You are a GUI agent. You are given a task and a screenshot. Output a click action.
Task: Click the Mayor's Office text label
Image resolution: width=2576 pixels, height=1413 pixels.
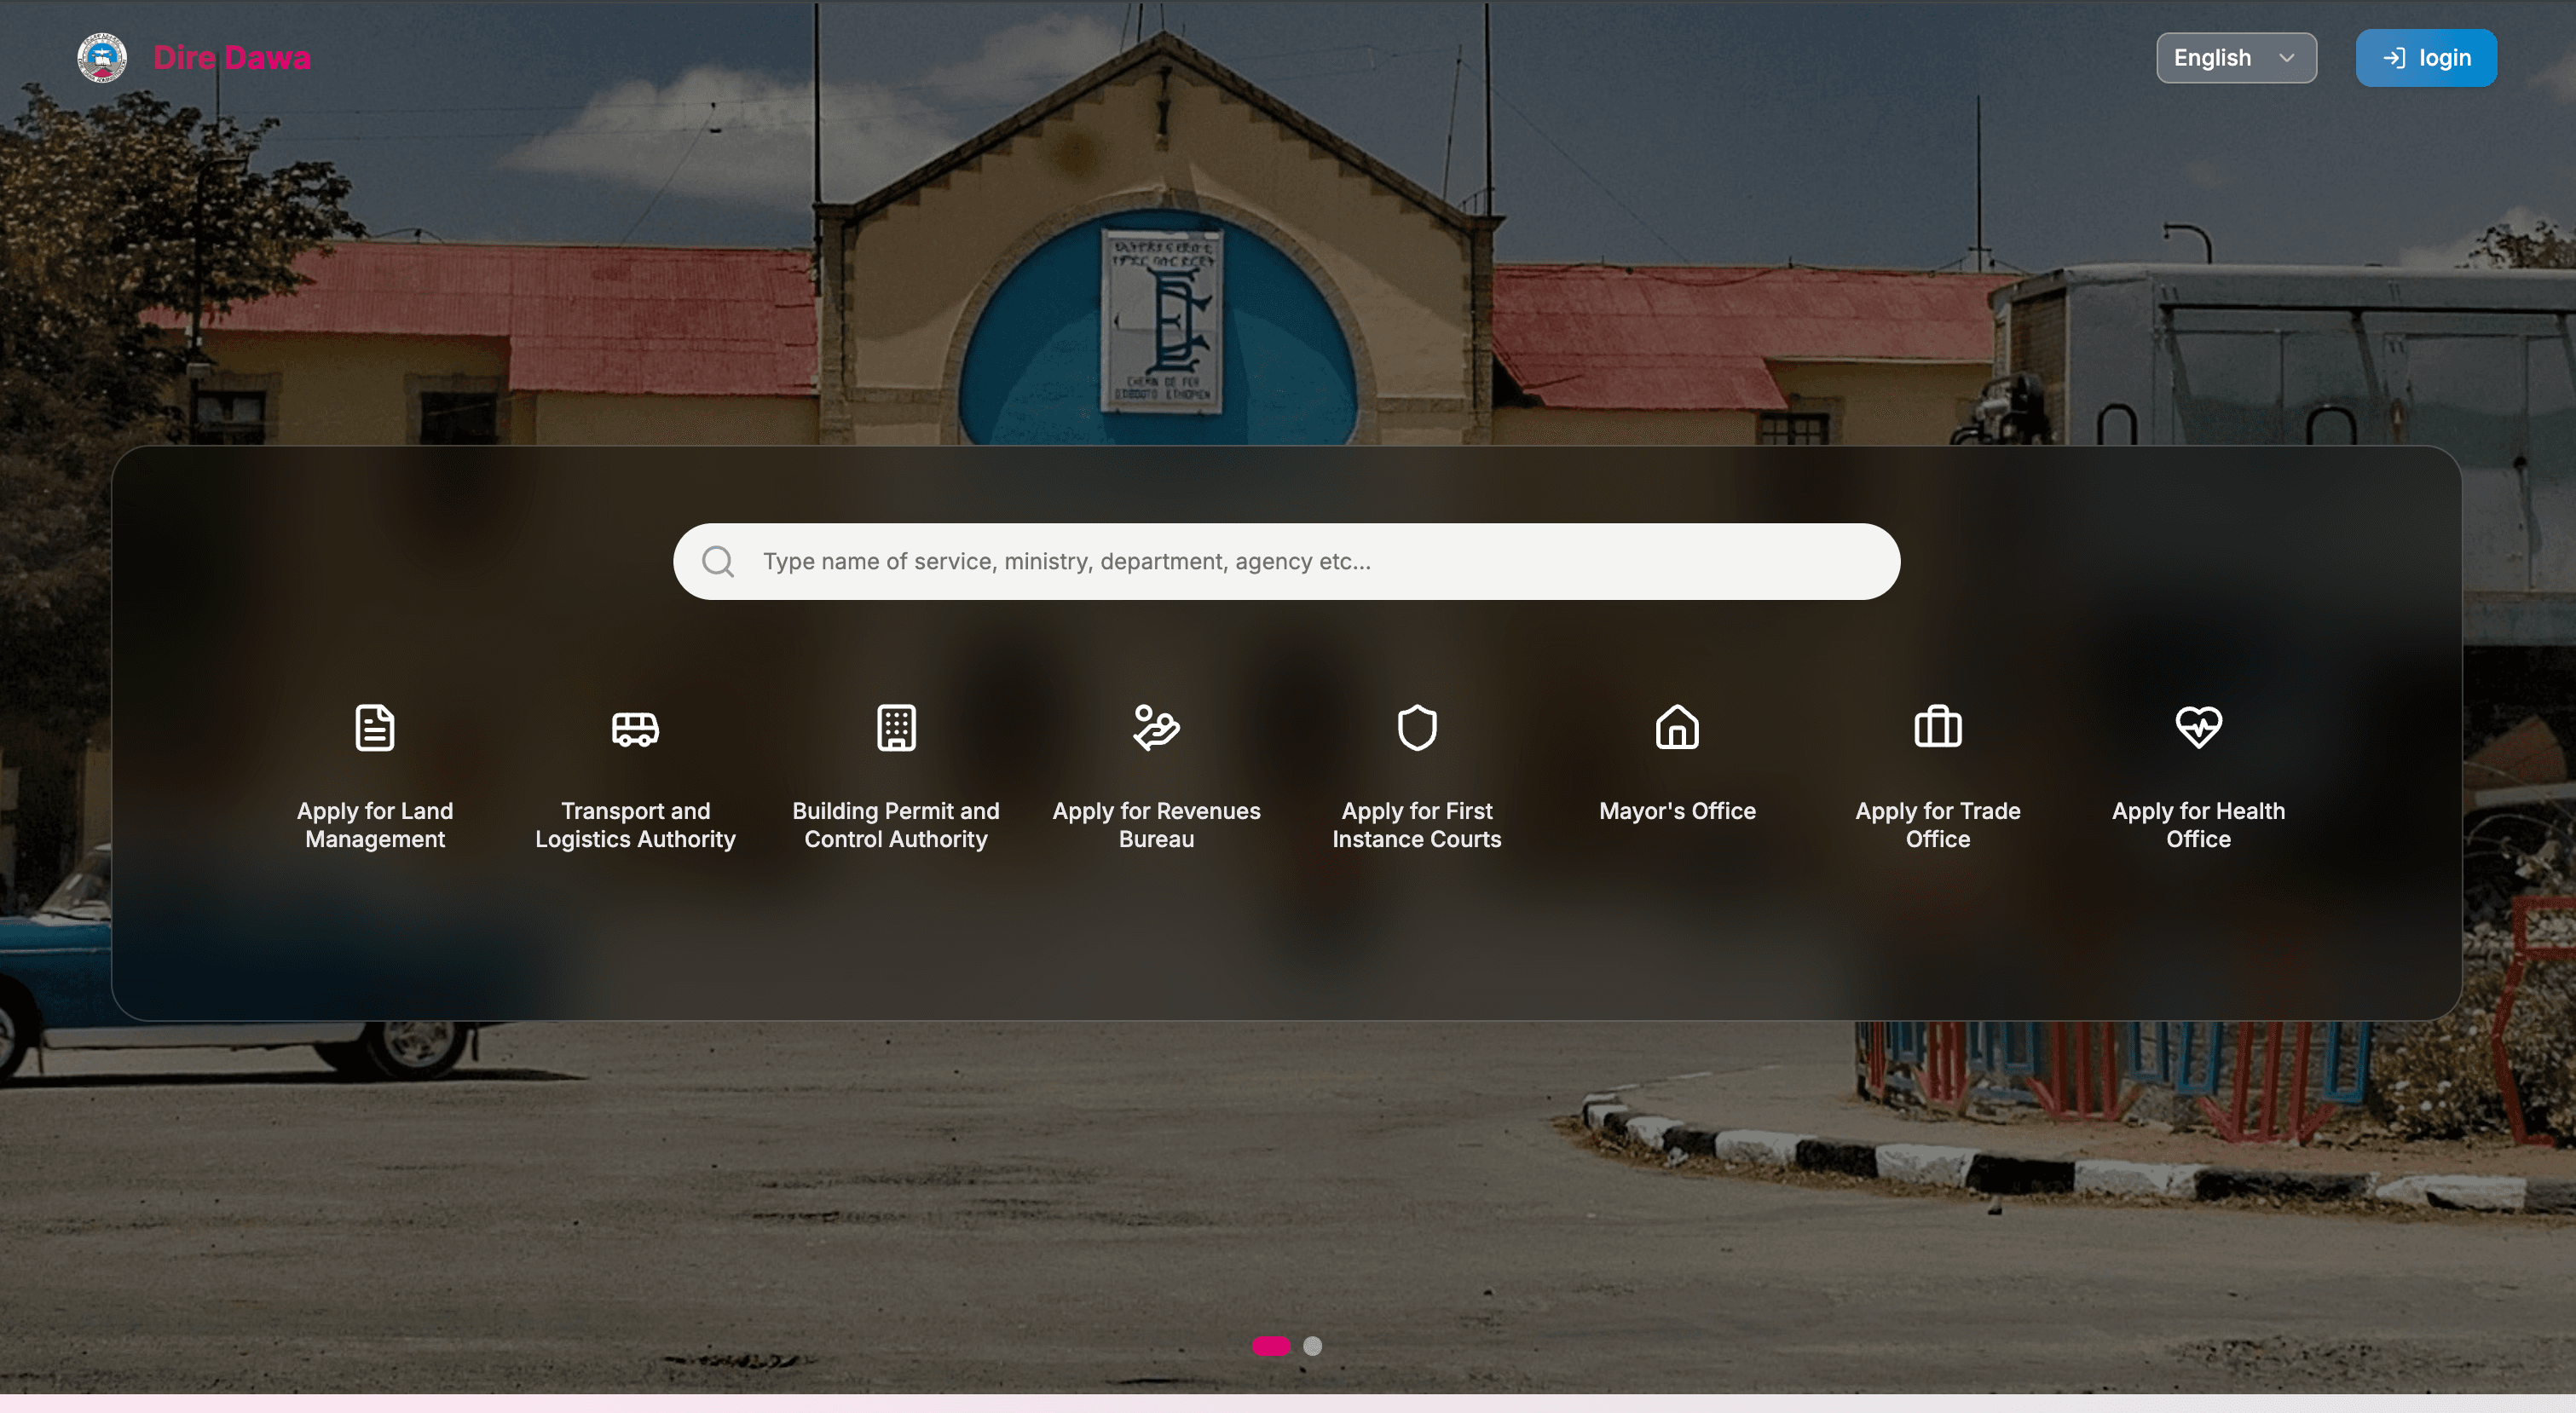click(1677, 811)
